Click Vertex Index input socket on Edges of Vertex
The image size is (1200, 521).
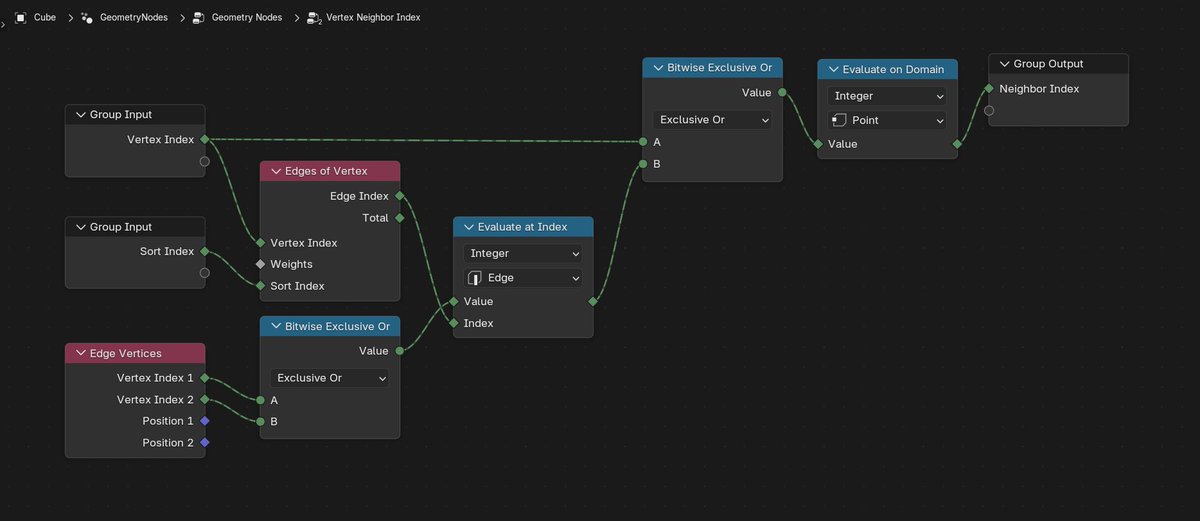coord(260,243)
